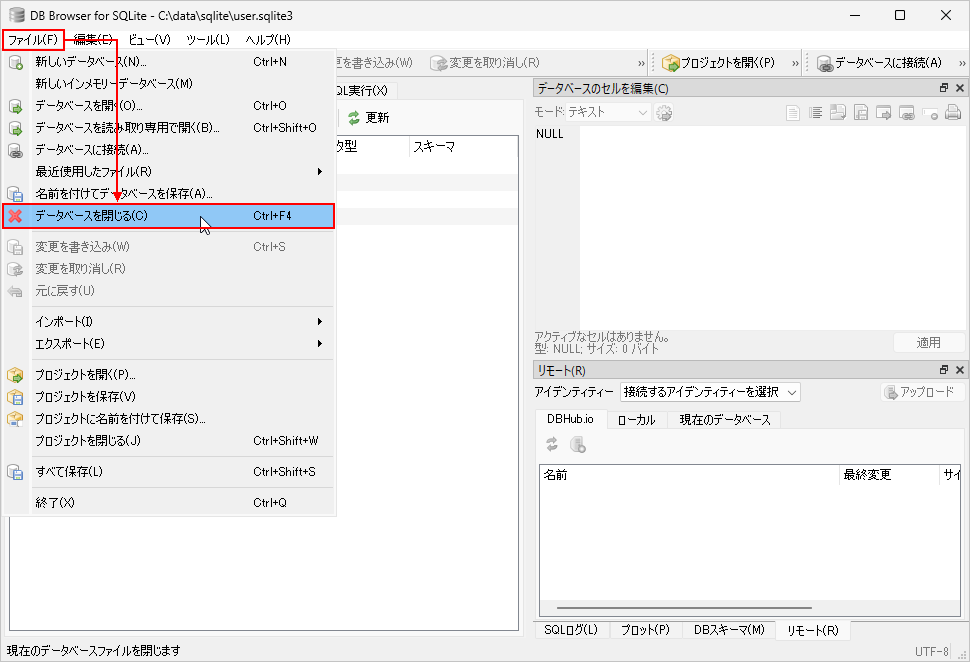Click the window-with-chain link icon in cell editor toolbar
Image resolution: width=970 pixels, height=662 pixels.
pos(907,113)
